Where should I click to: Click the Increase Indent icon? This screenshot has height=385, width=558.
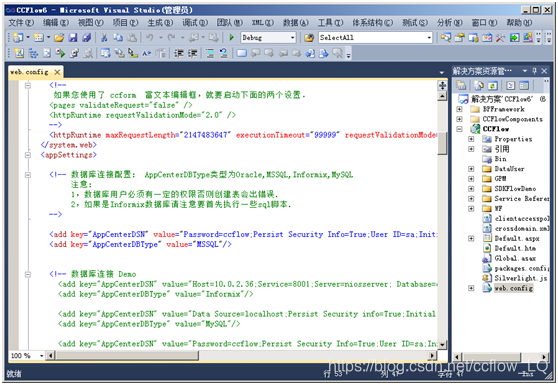point(192,53)
